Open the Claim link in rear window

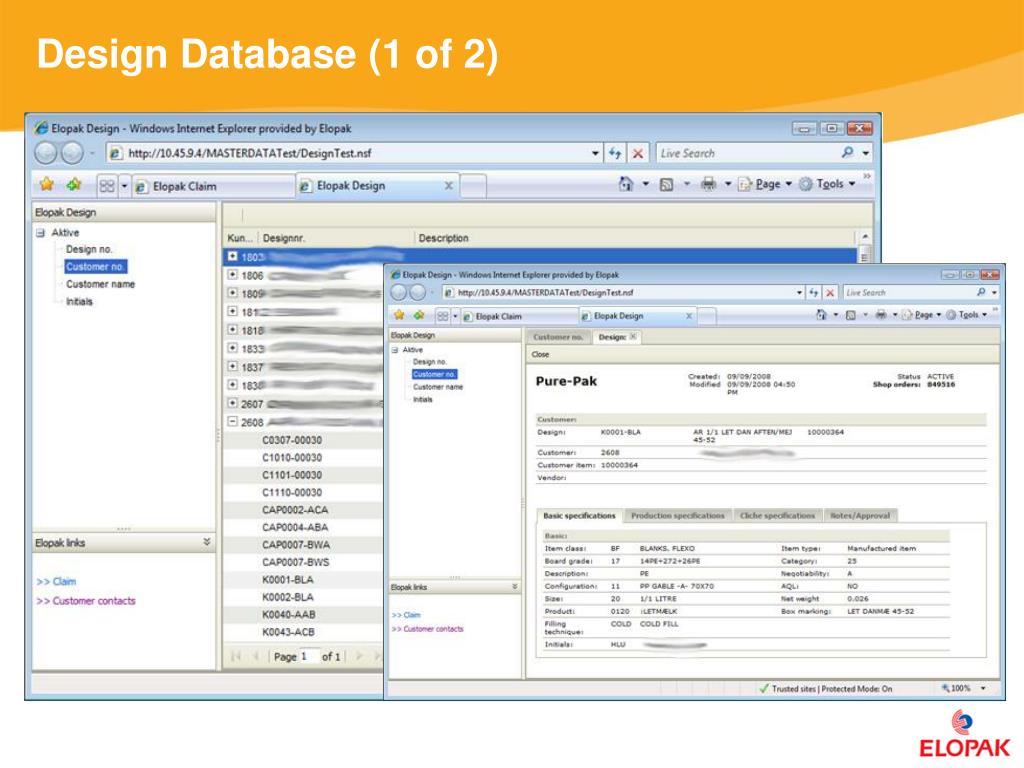57,581
